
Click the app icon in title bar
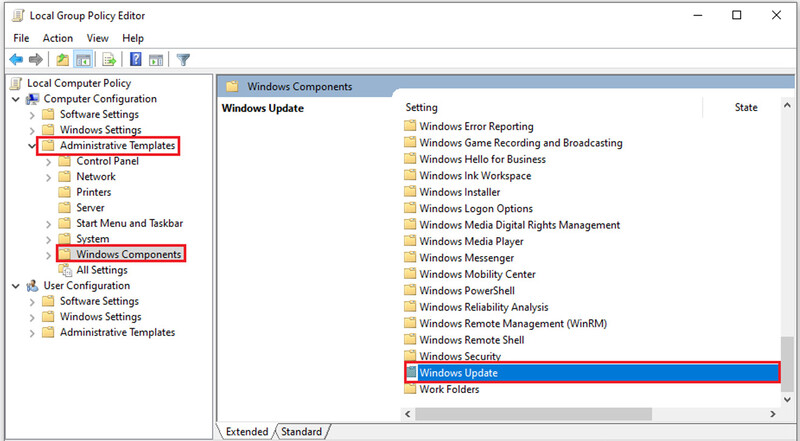18,16
